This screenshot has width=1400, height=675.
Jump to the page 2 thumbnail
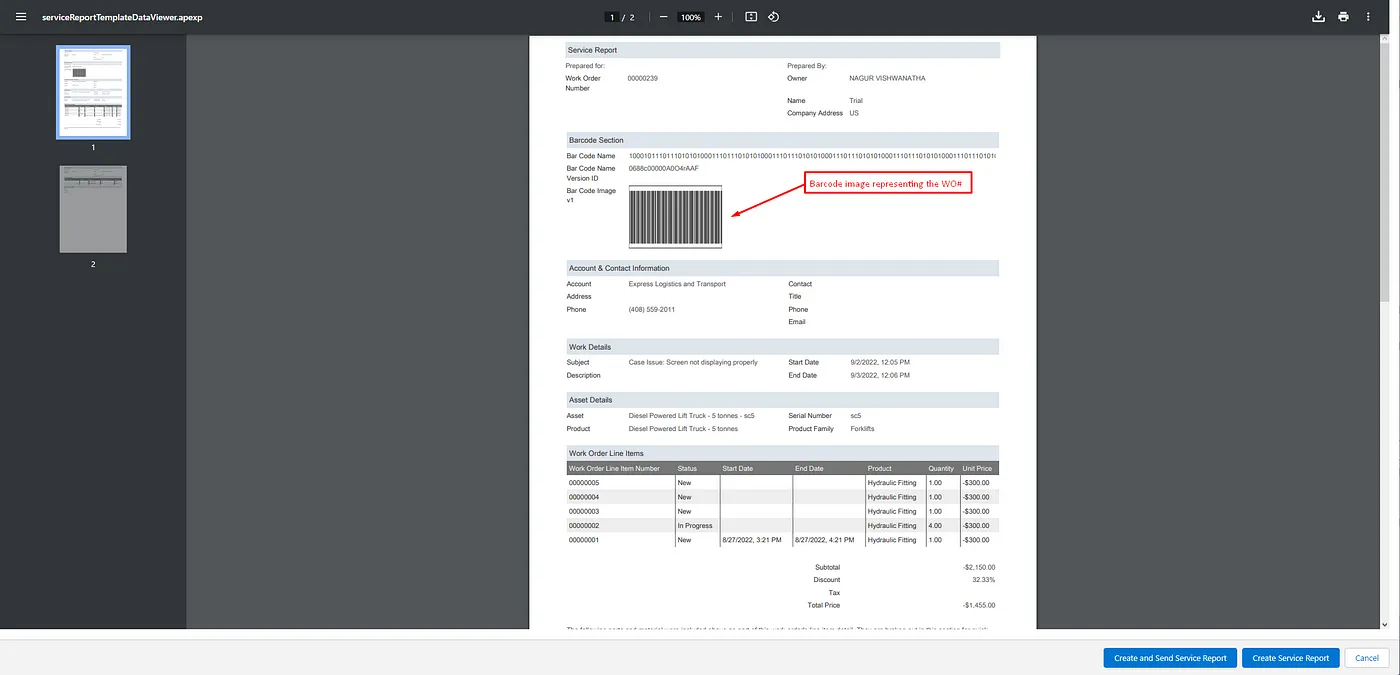coord(93,209)
